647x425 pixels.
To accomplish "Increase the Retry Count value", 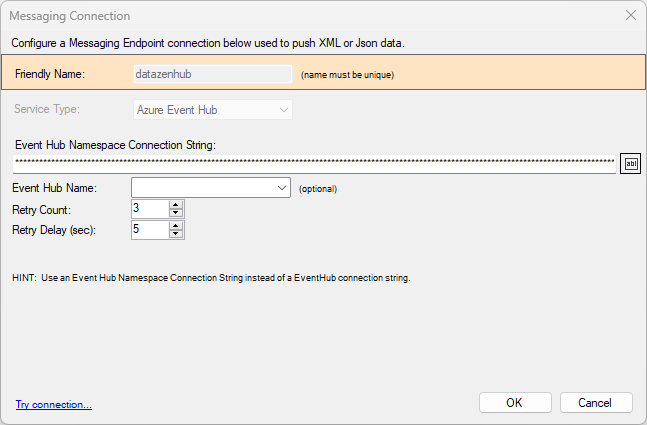I will [176, 205].
